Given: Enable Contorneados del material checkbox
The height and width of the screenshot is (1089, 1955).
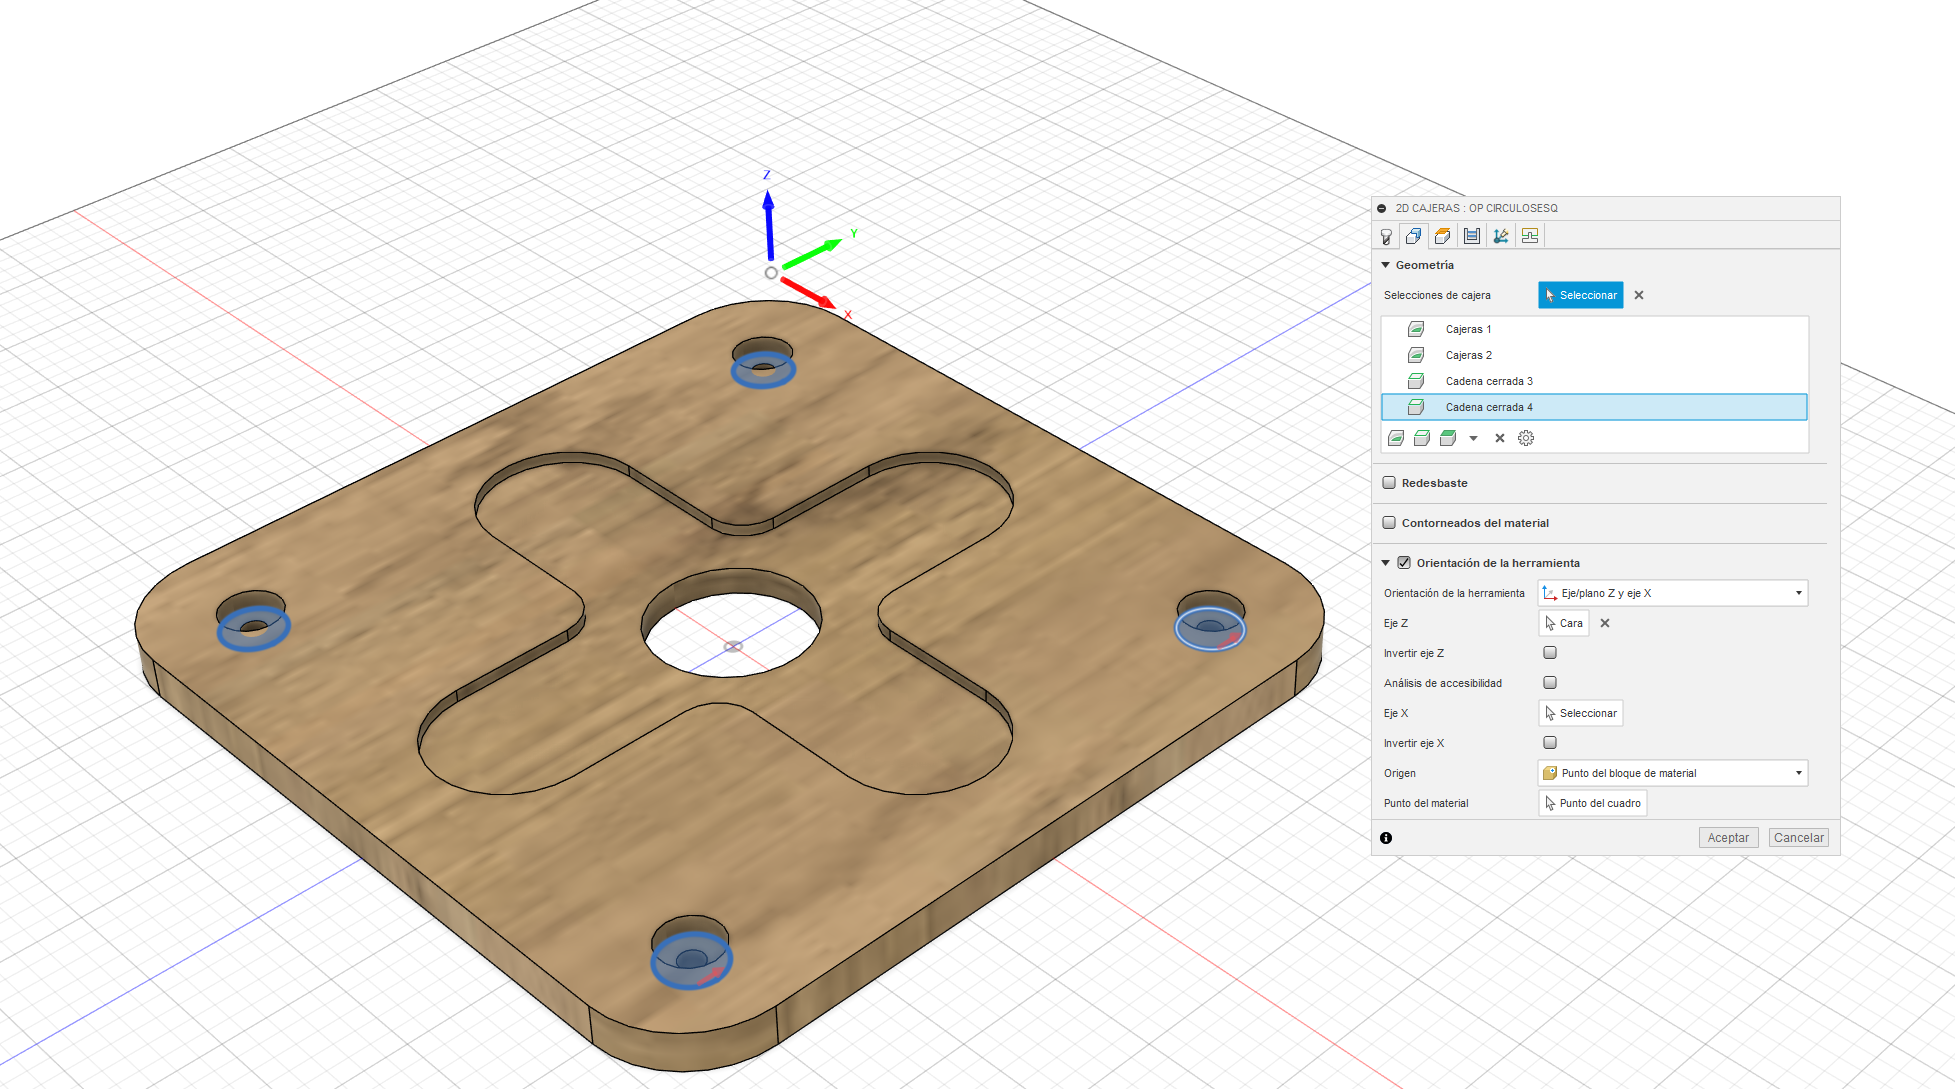Looking at the screenshot, I should [1389, 523].
